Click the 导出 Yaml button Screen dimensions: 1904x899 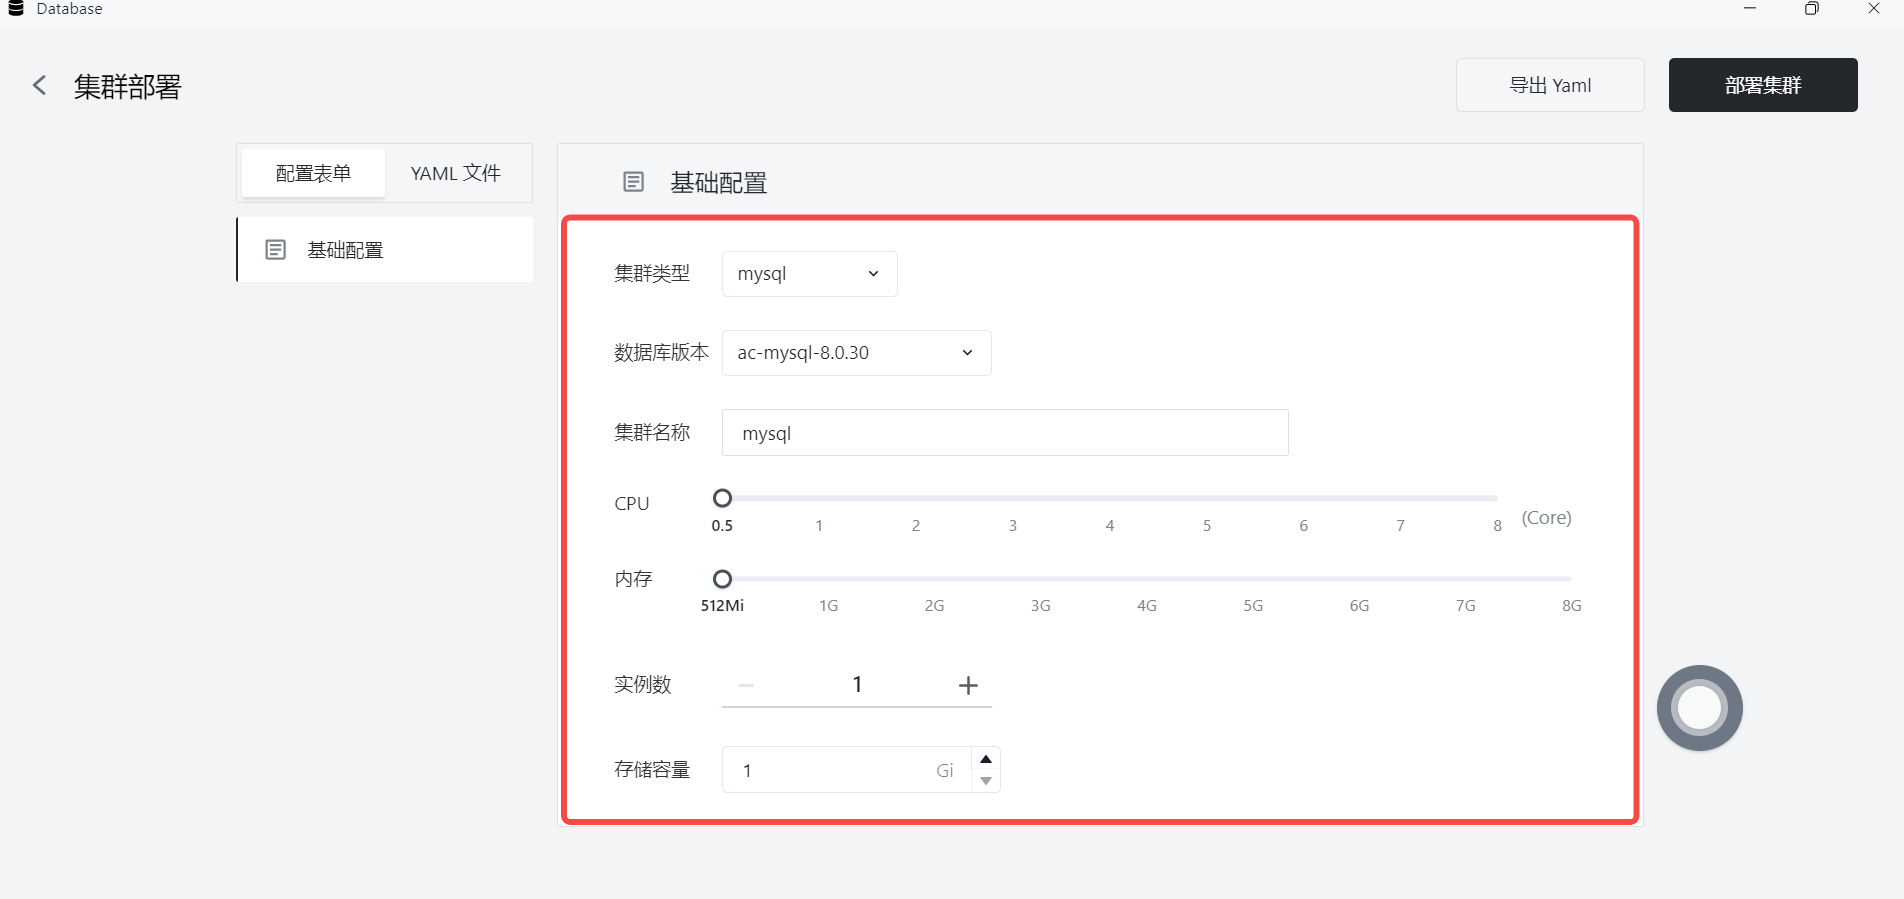[x=1549, y=86]
